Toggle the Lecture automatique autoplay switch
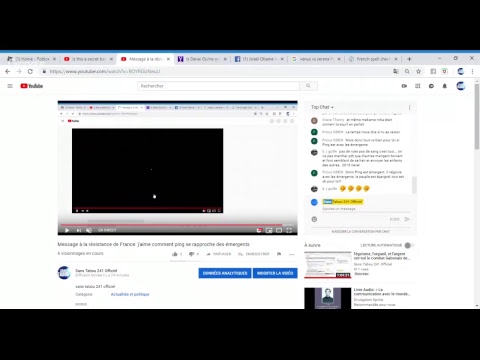 coord(409,245)
